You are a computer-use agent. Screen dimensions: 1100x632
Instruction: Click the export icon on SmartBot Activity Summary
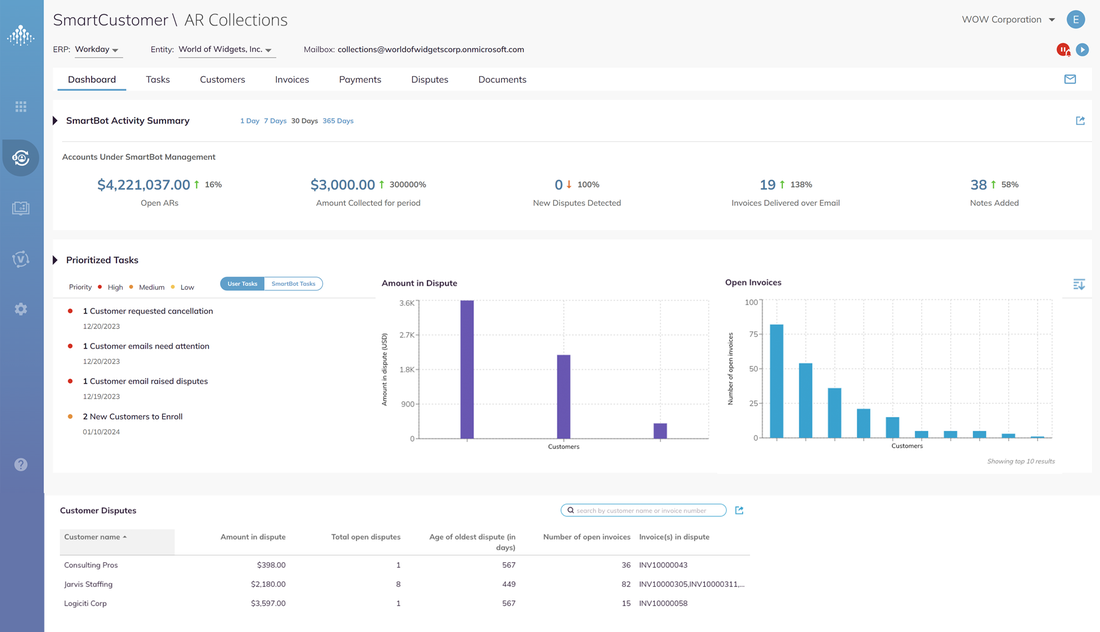point(1080,120)
